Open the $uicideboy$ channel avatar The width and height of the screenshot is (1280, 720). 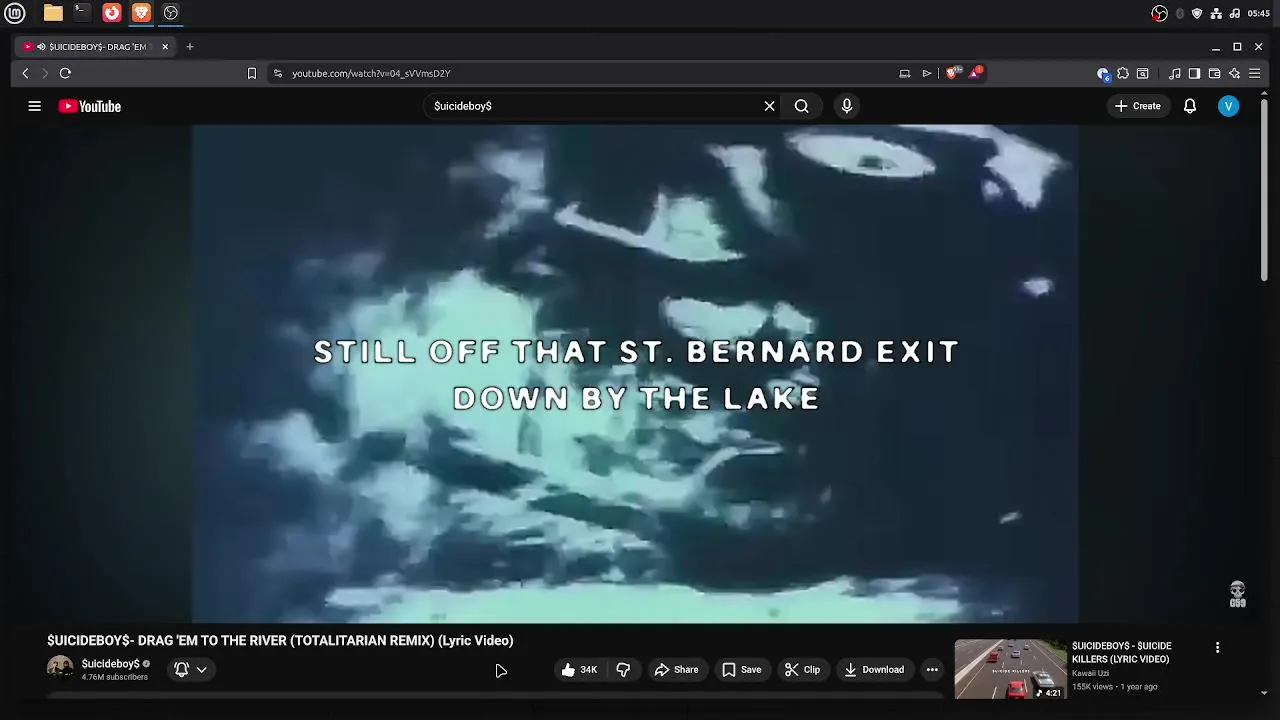[60, 669]
